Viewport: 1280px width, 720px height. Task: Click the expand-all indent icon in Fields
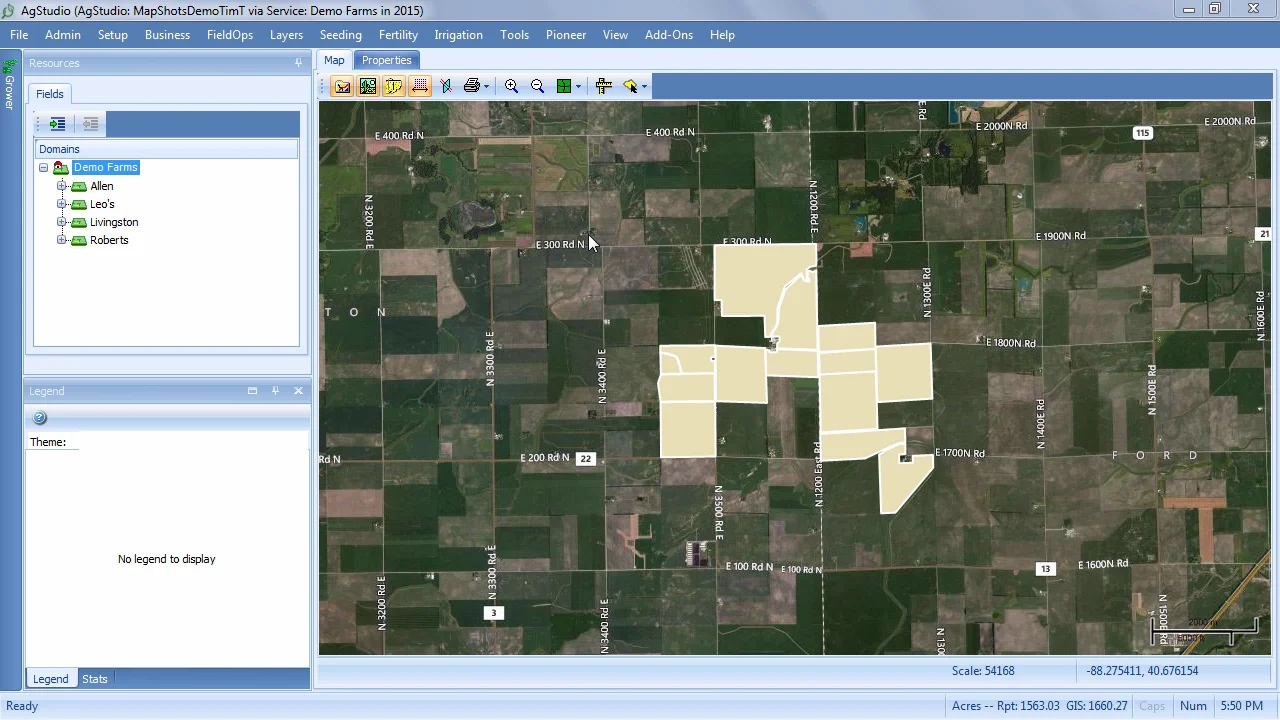pos(58,124)
